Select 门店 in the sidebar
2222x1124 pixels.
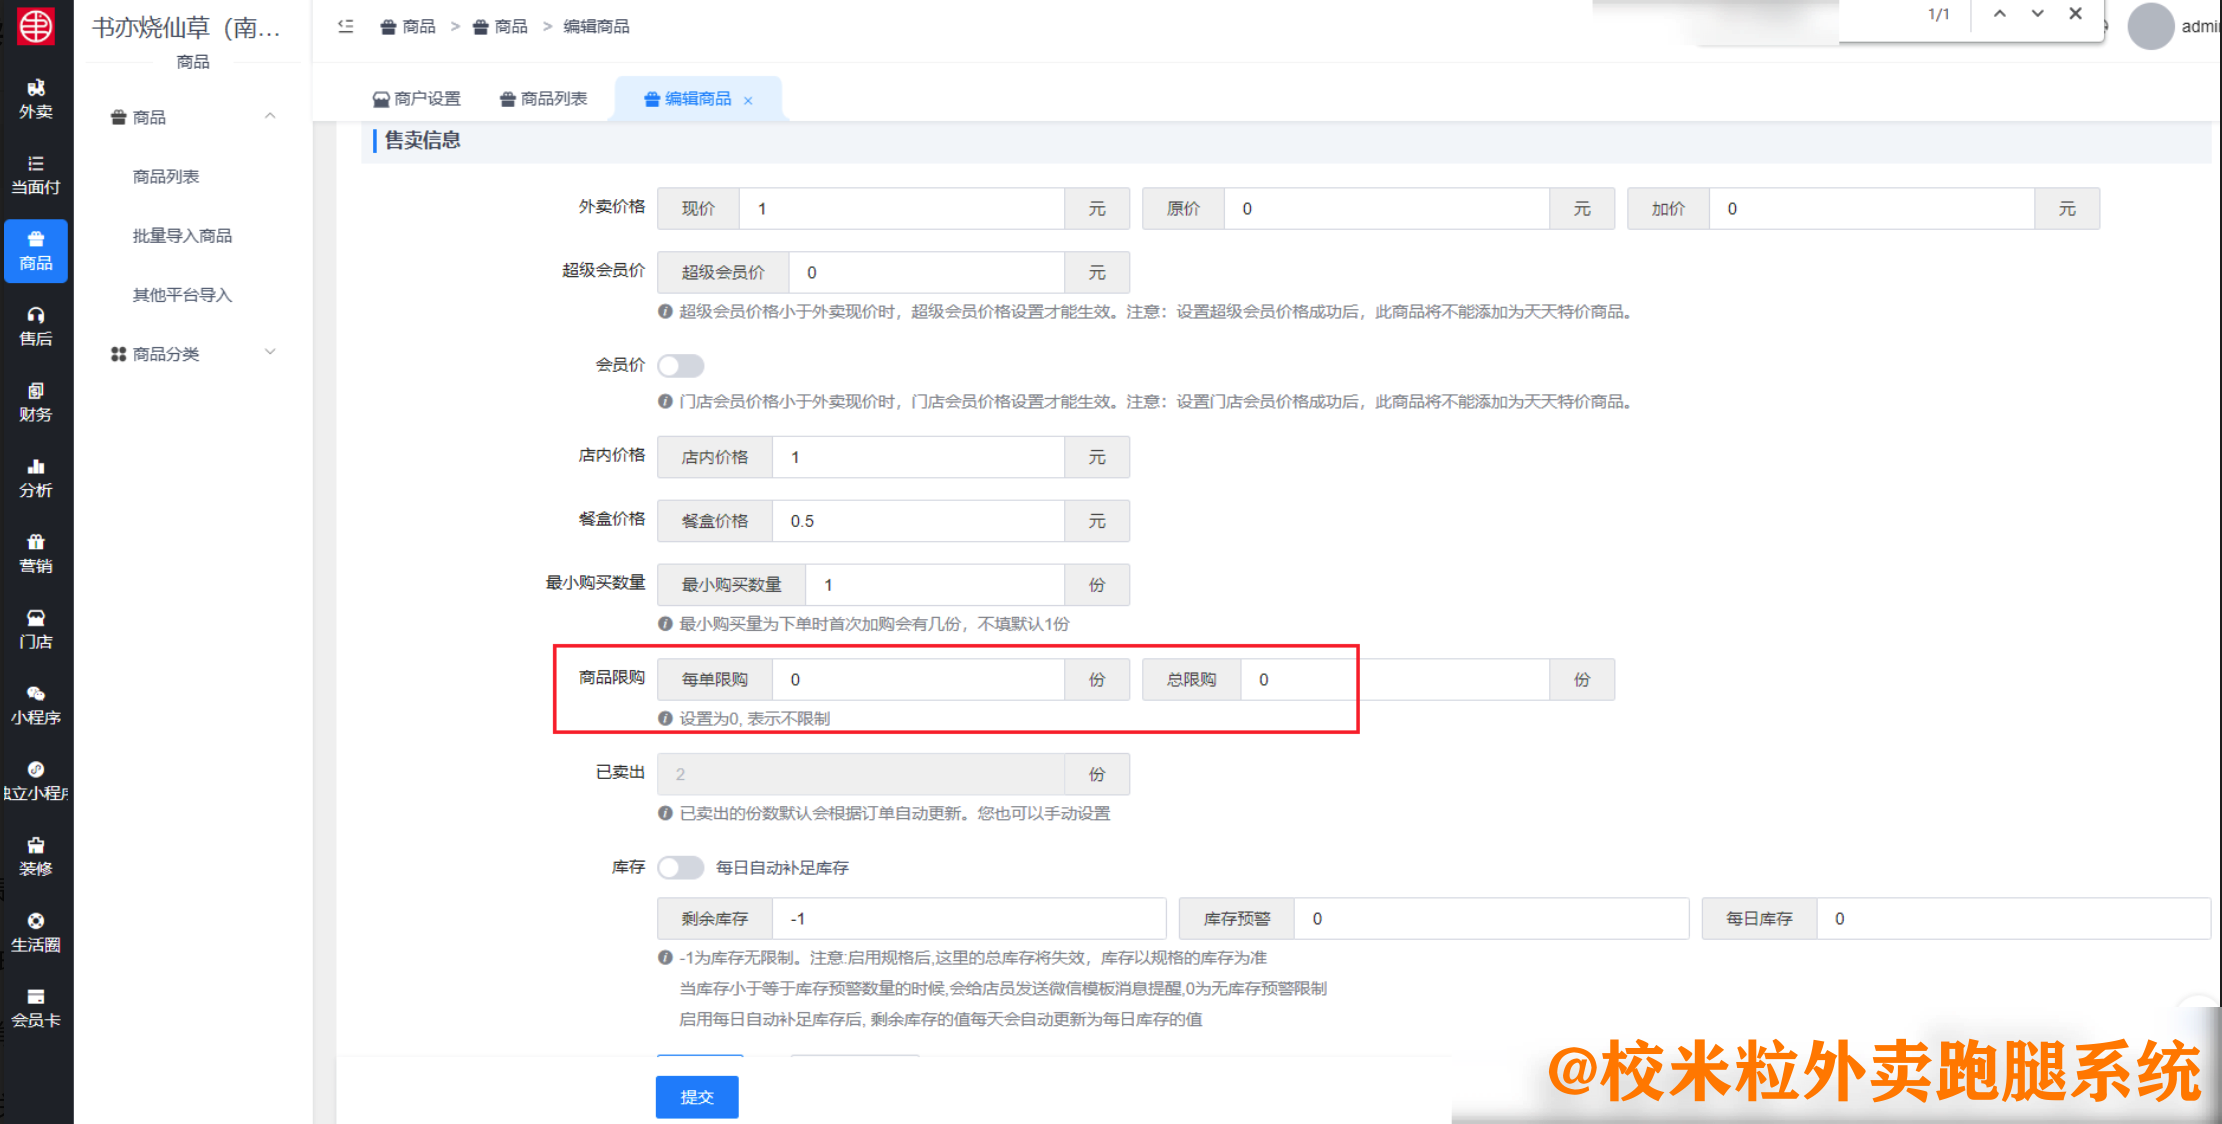point(36,630)
